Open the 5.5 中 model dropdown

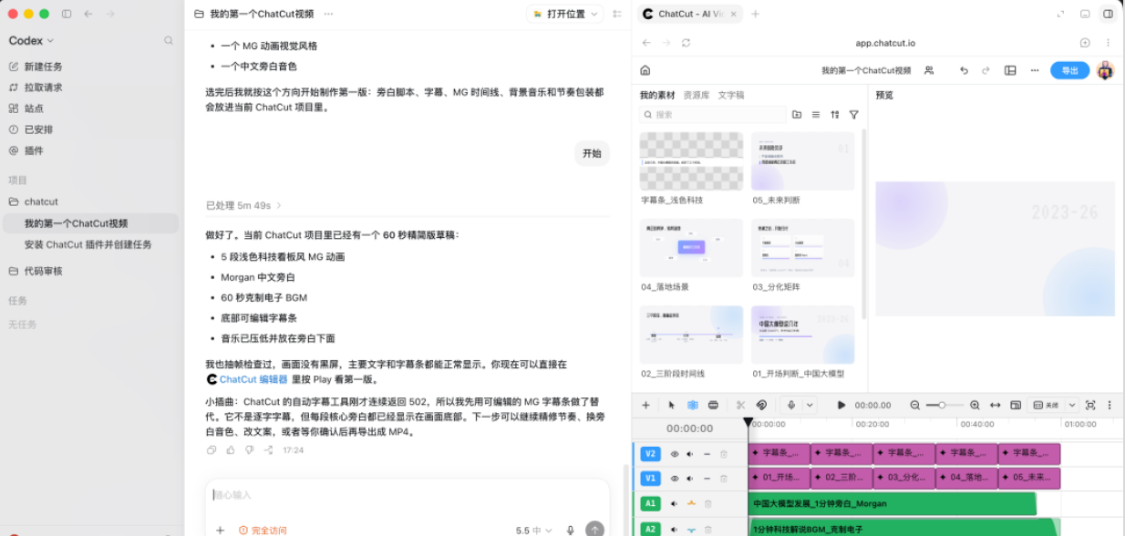pos(535,530)
